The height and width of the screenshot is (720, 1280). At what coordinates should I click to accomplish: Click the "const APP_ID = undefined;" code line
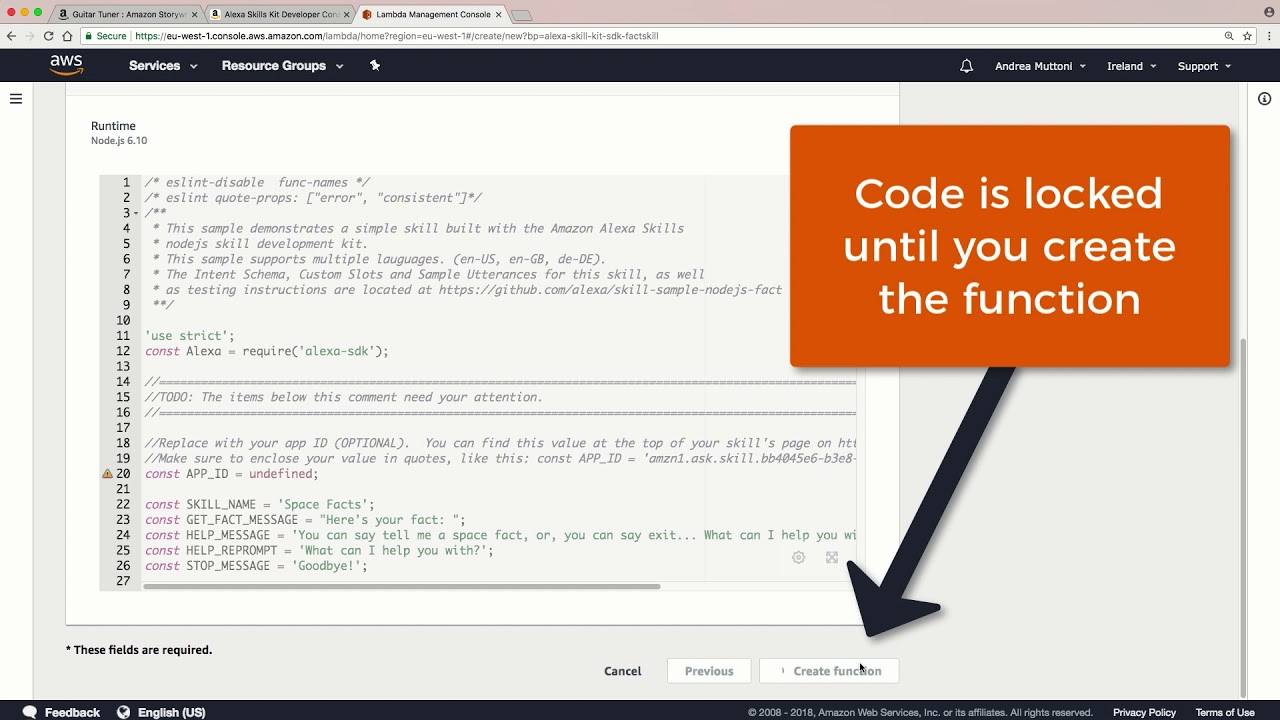pyautogui.click(x=232, y=474)
